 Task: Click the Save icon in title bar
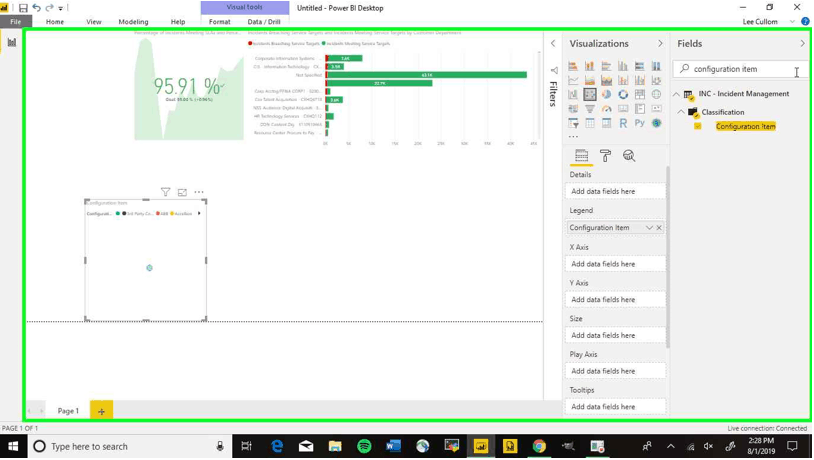23,8
